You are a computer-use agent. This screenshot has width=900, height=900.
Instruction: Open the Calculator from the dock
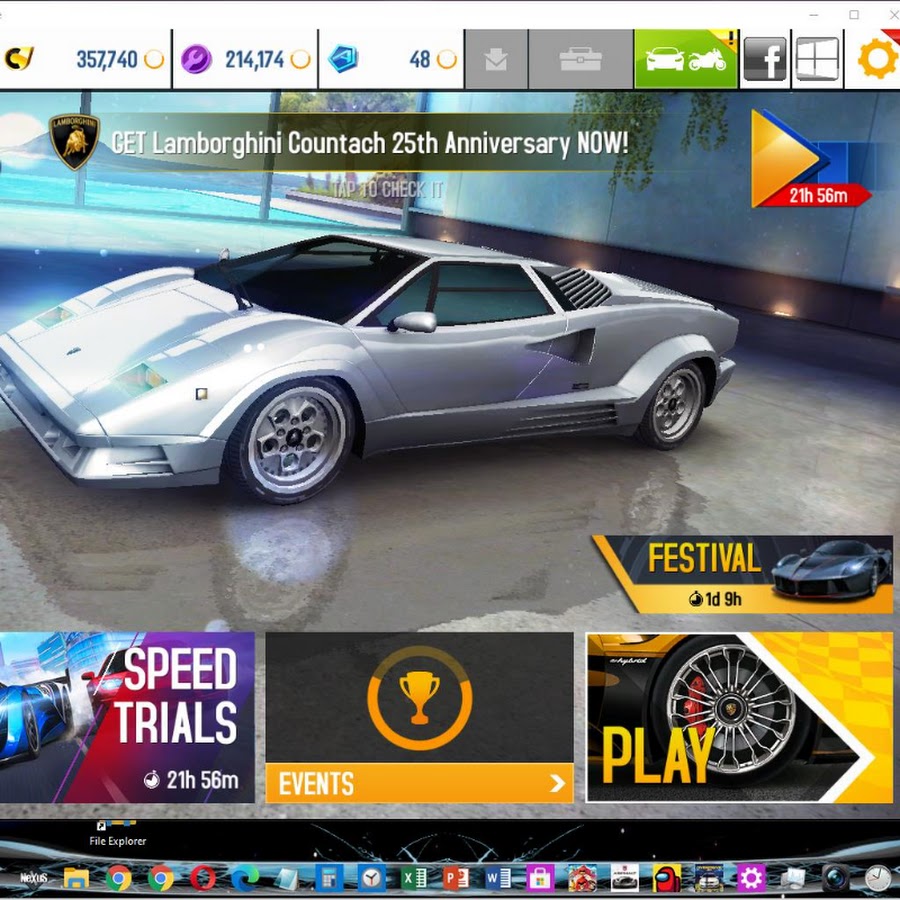(329, 879)
